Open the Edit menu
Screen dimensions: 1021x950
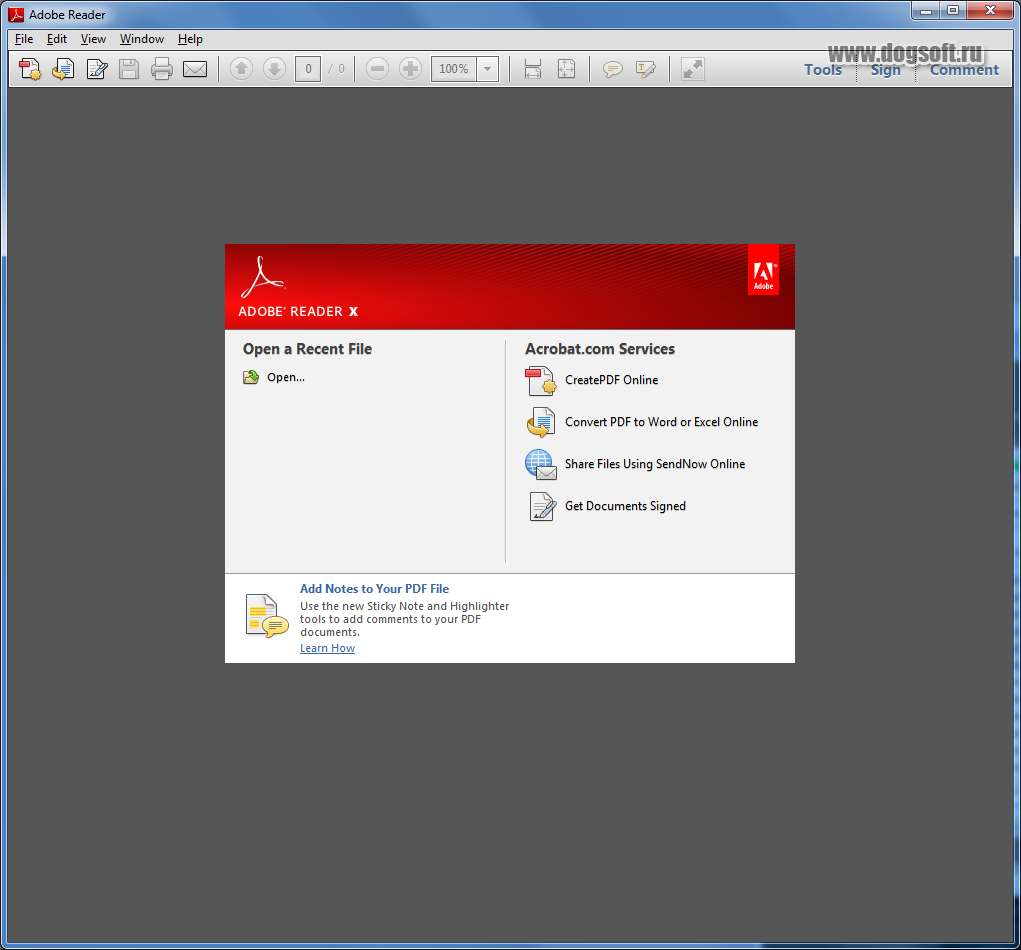pyautogui.click(x=57, y=39)
